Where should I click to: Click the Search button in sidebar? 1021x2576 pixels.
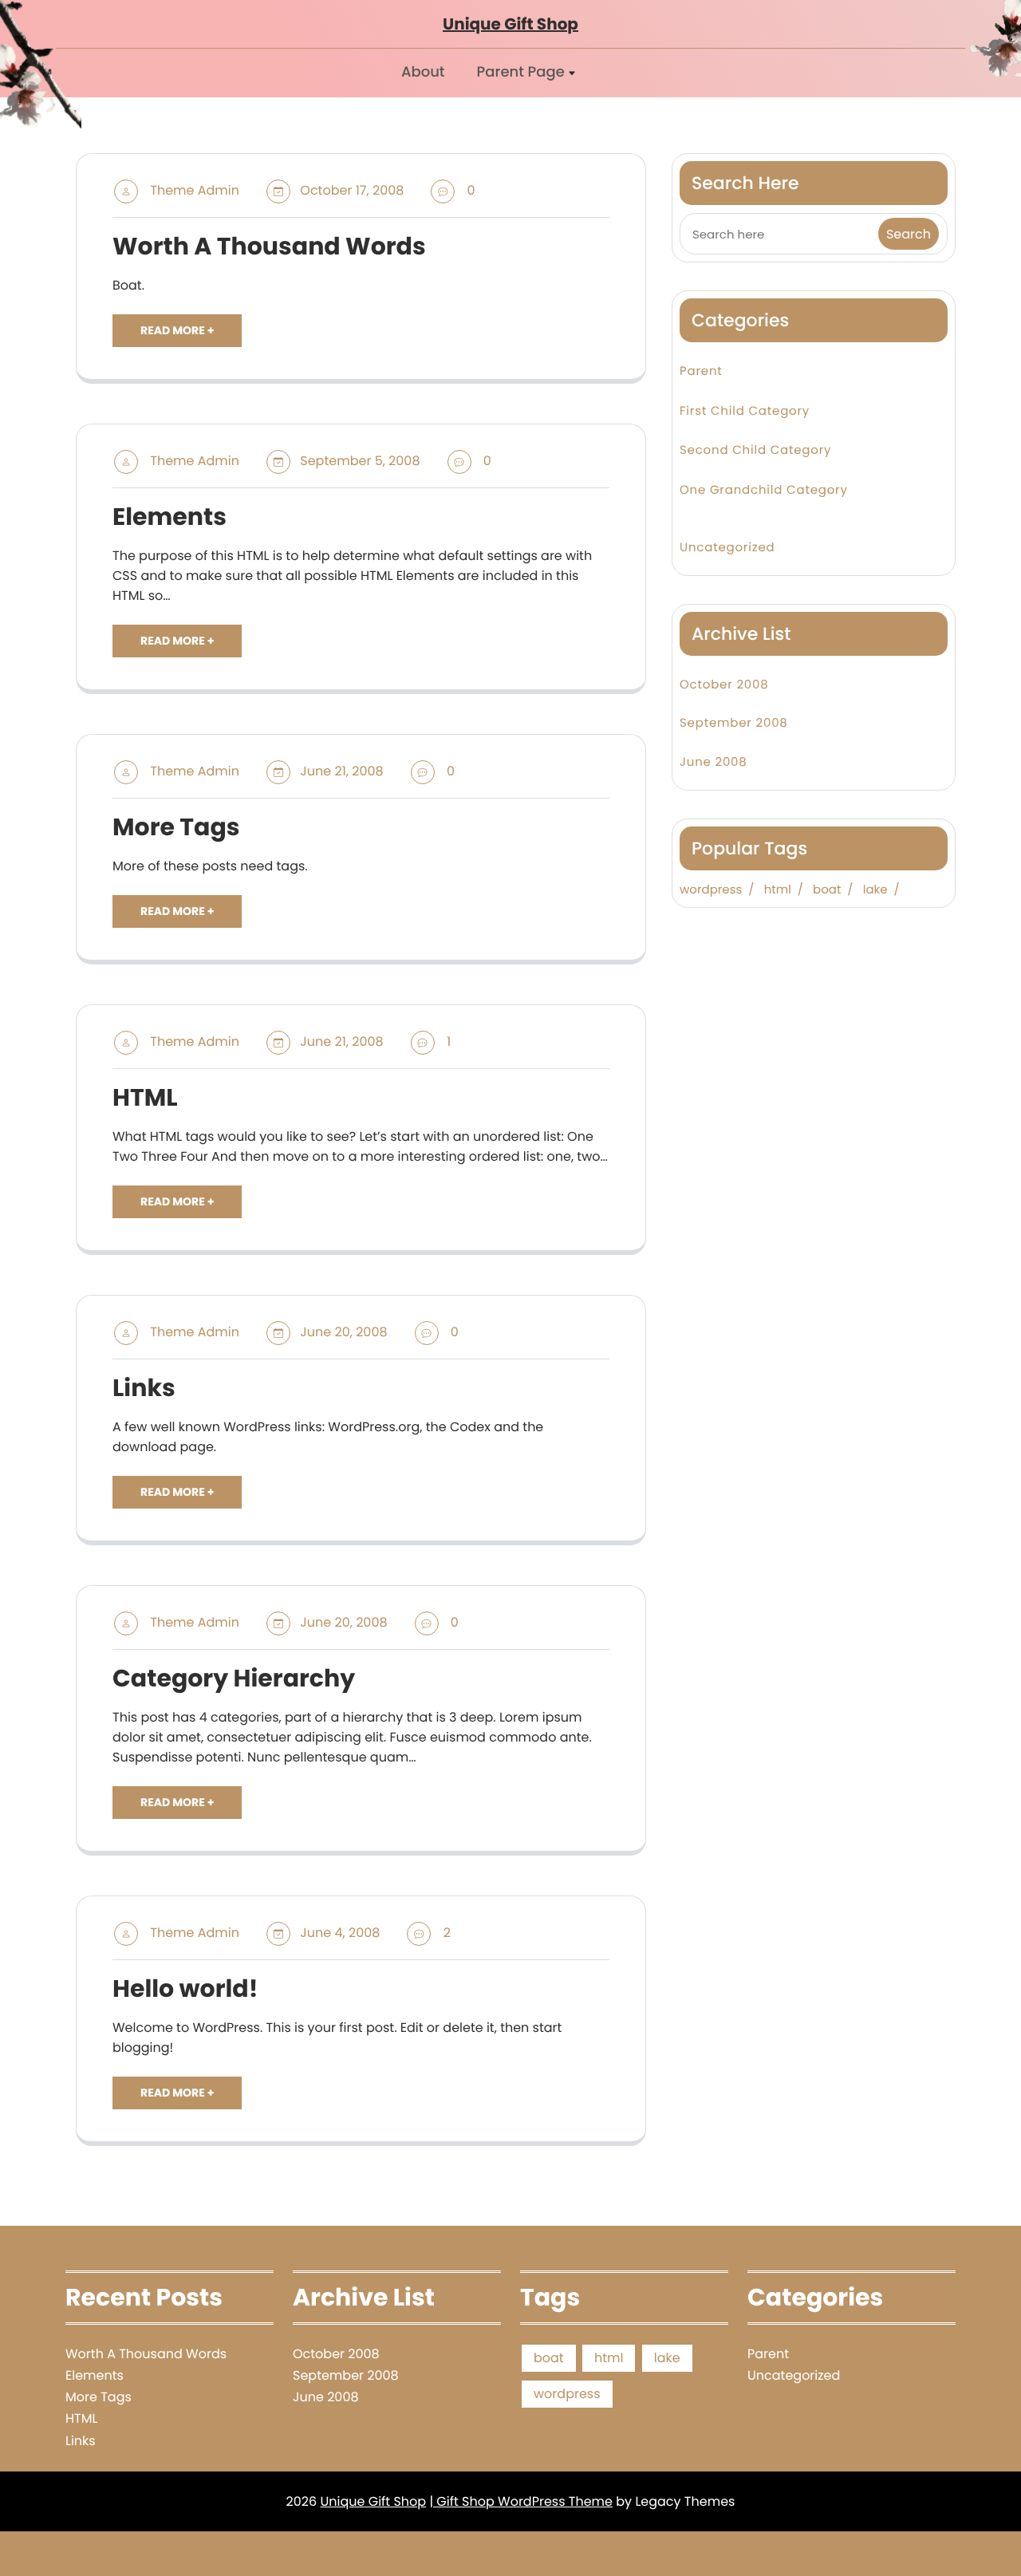[907, 234]
